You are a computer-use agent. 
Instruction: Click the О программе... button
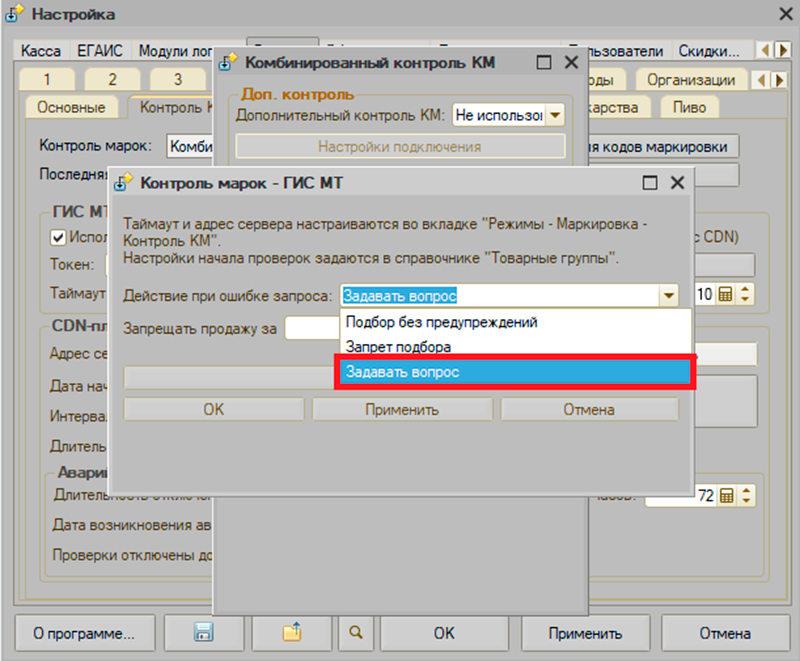(84, 633)
